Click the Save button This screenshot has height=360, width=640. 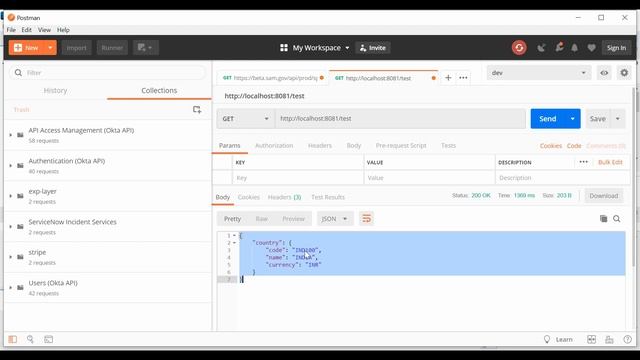click(598, 119)
